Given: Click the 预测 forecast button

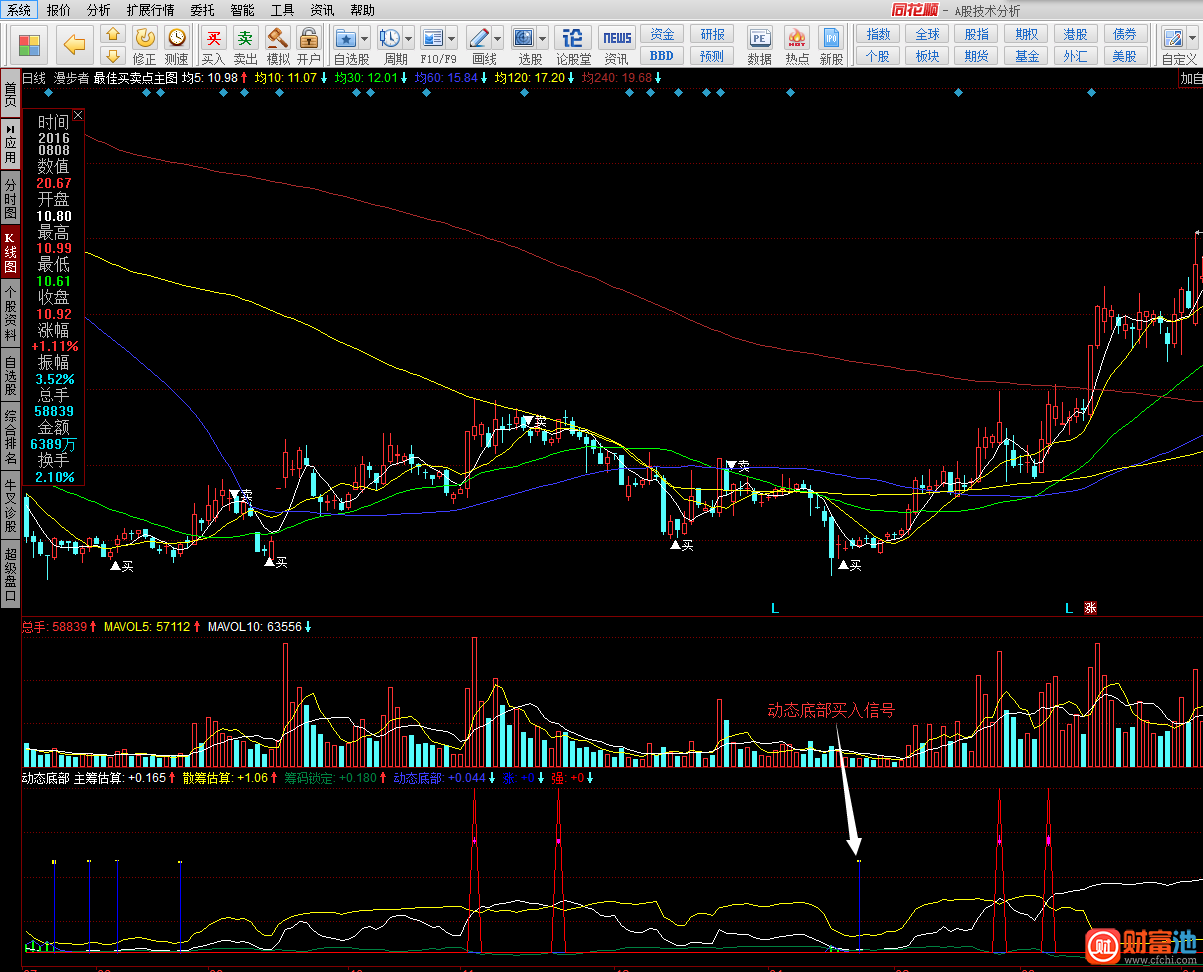Looking at the screenshot, I should (713, 56).
